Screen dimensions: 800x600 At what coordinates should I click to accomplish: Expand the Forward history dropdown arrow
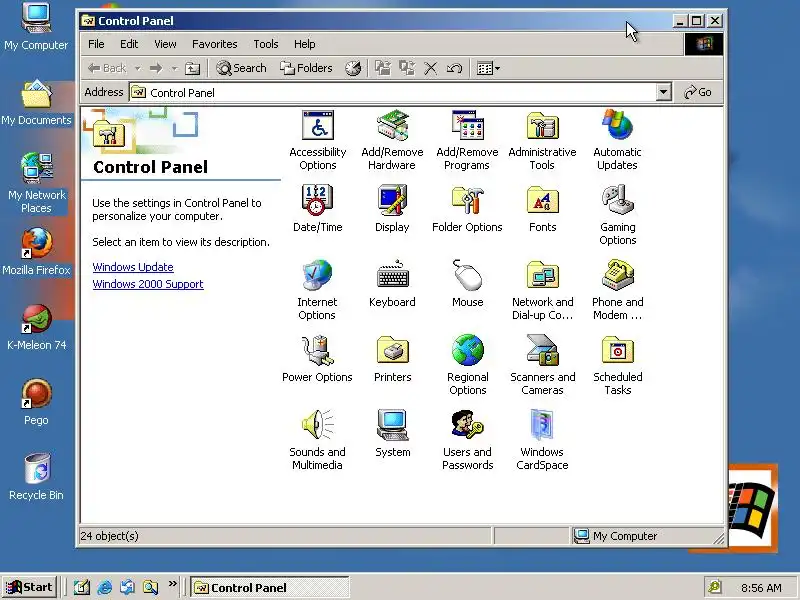coord(174,68)
